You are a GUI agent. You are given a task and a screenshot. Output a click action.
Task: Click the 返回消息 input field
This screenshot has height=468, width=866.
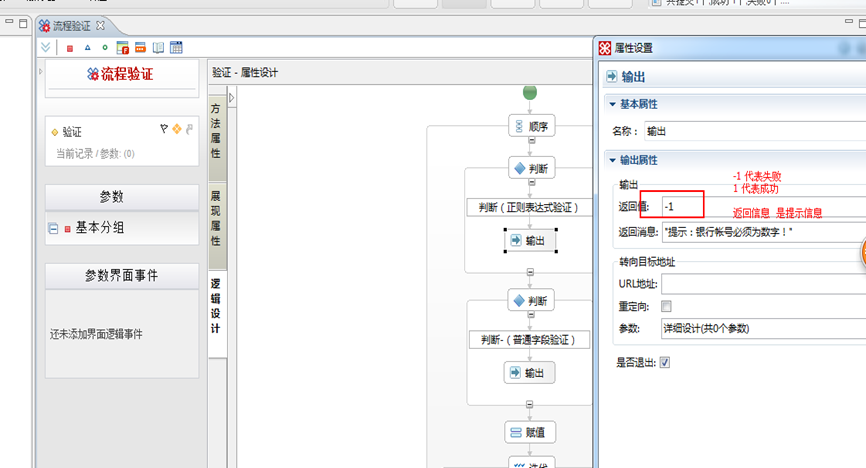pos(764,232)
